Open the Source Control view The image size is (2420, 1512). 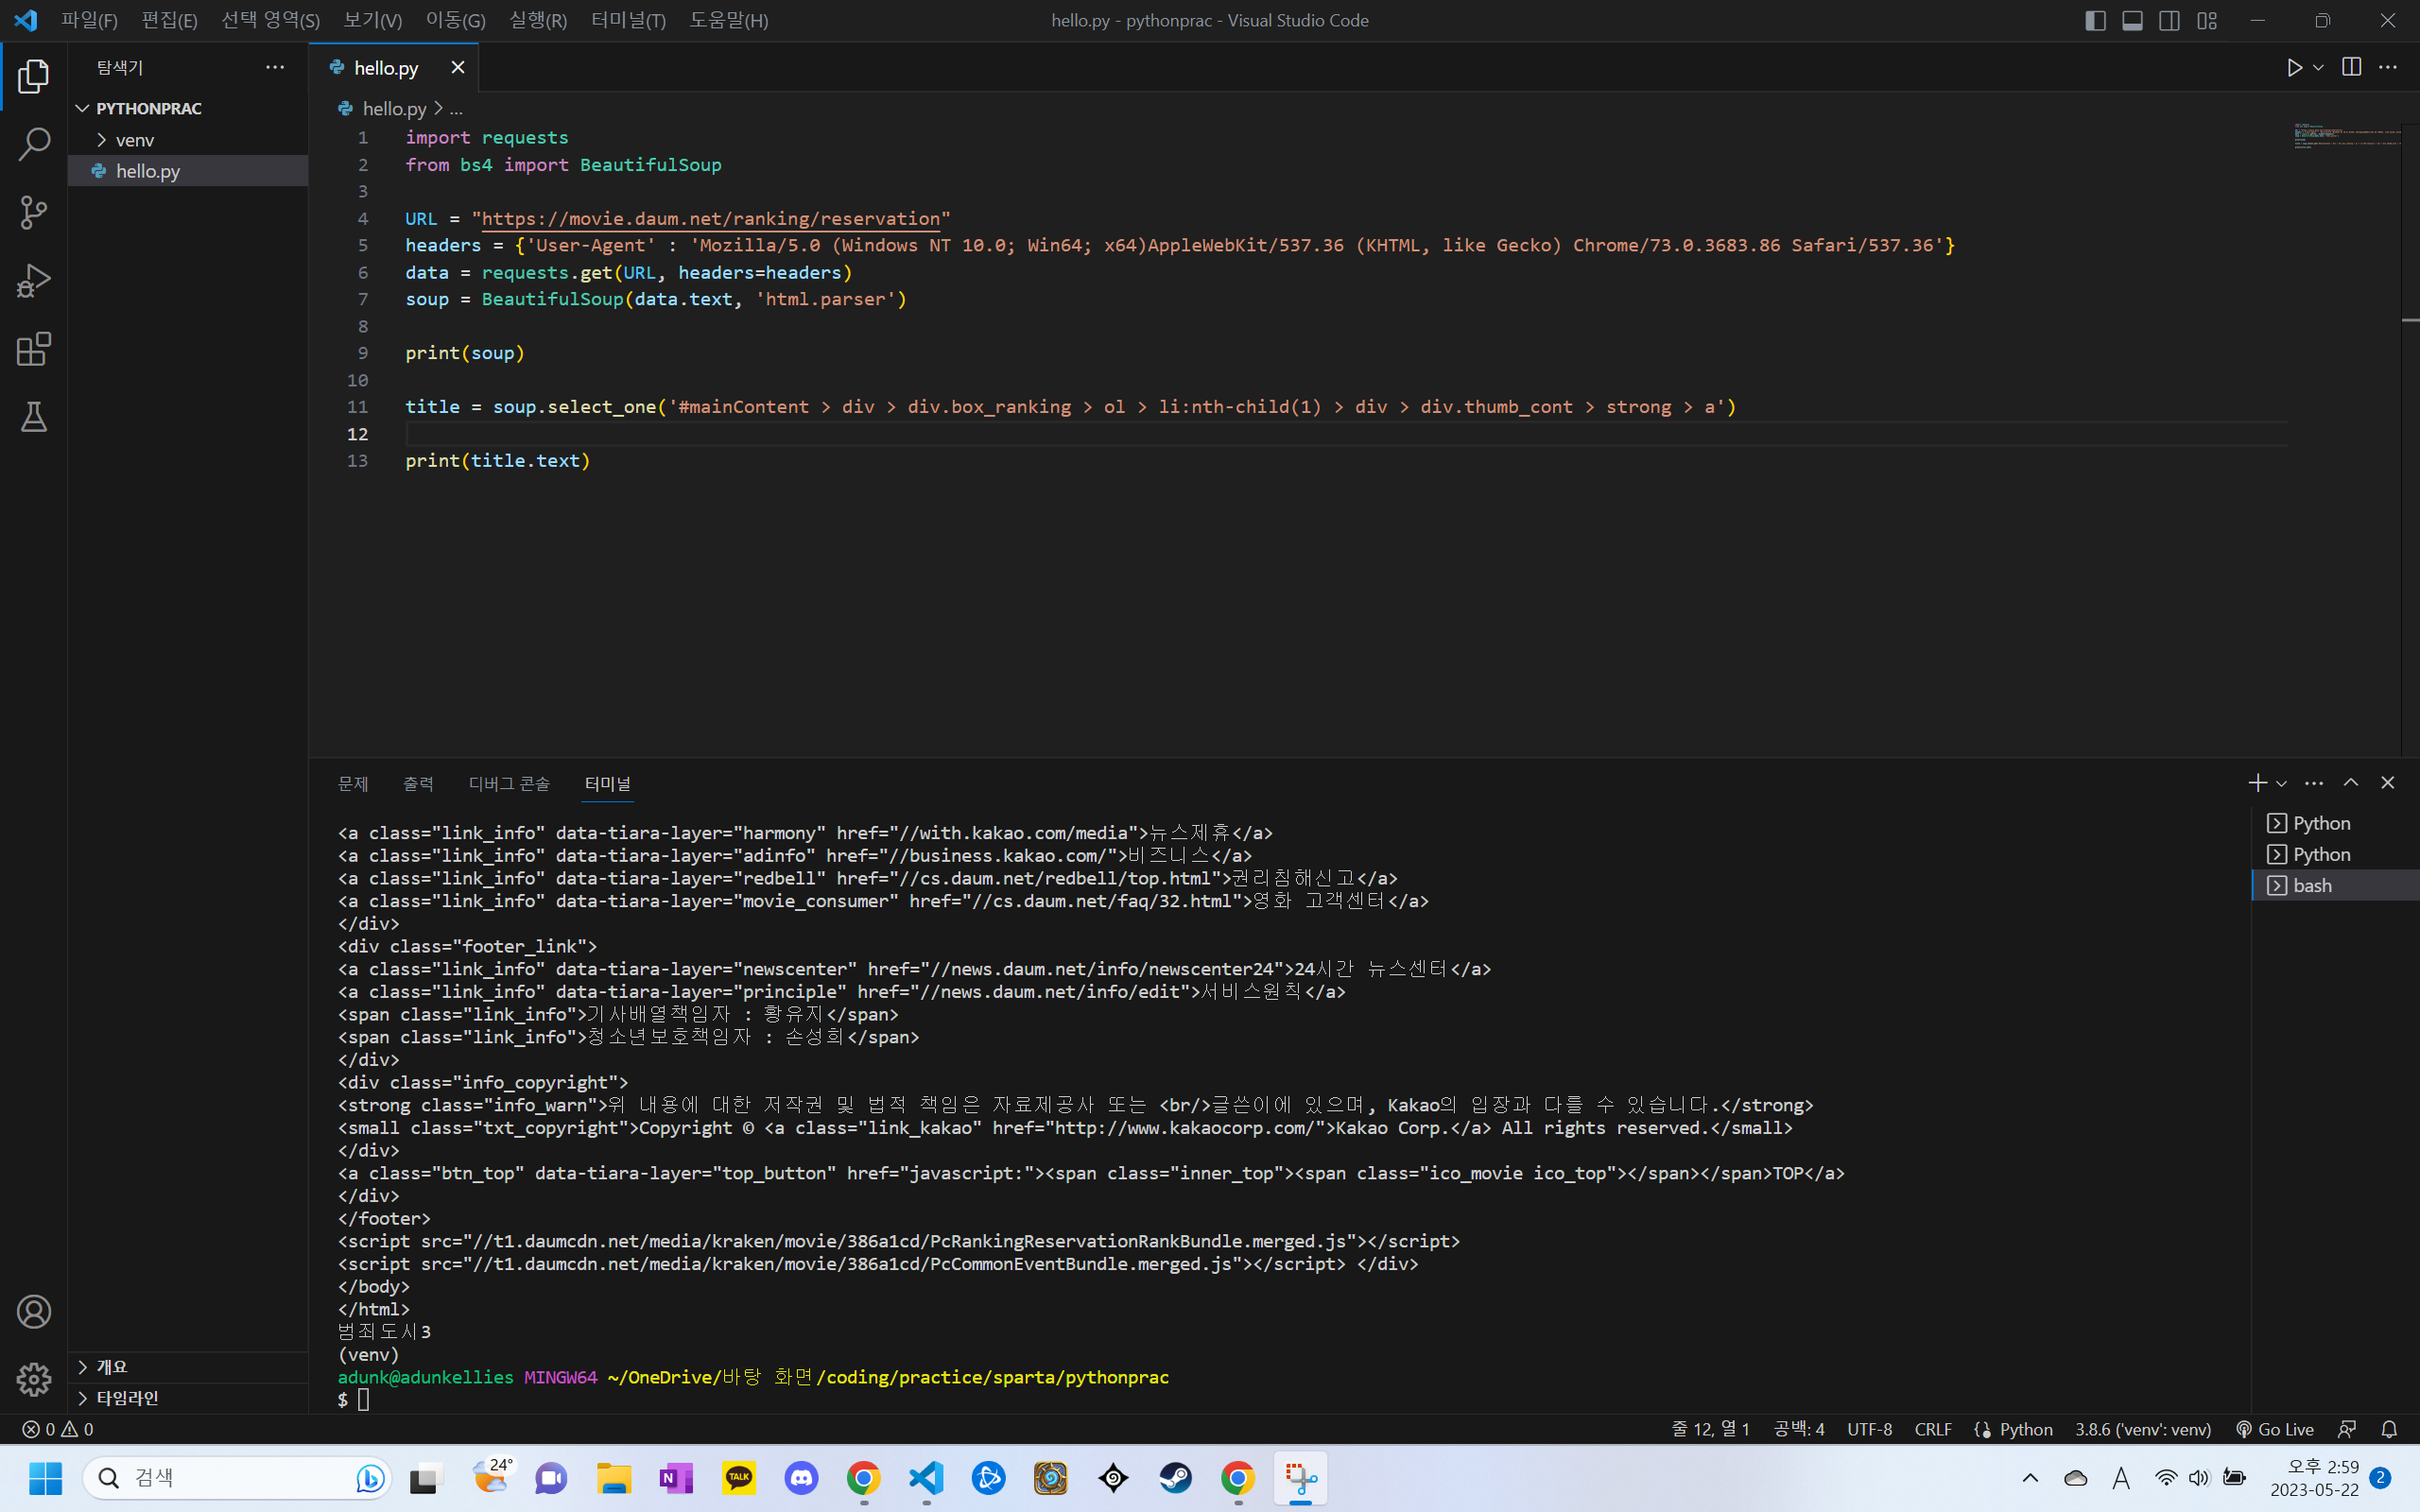point(34,212)
